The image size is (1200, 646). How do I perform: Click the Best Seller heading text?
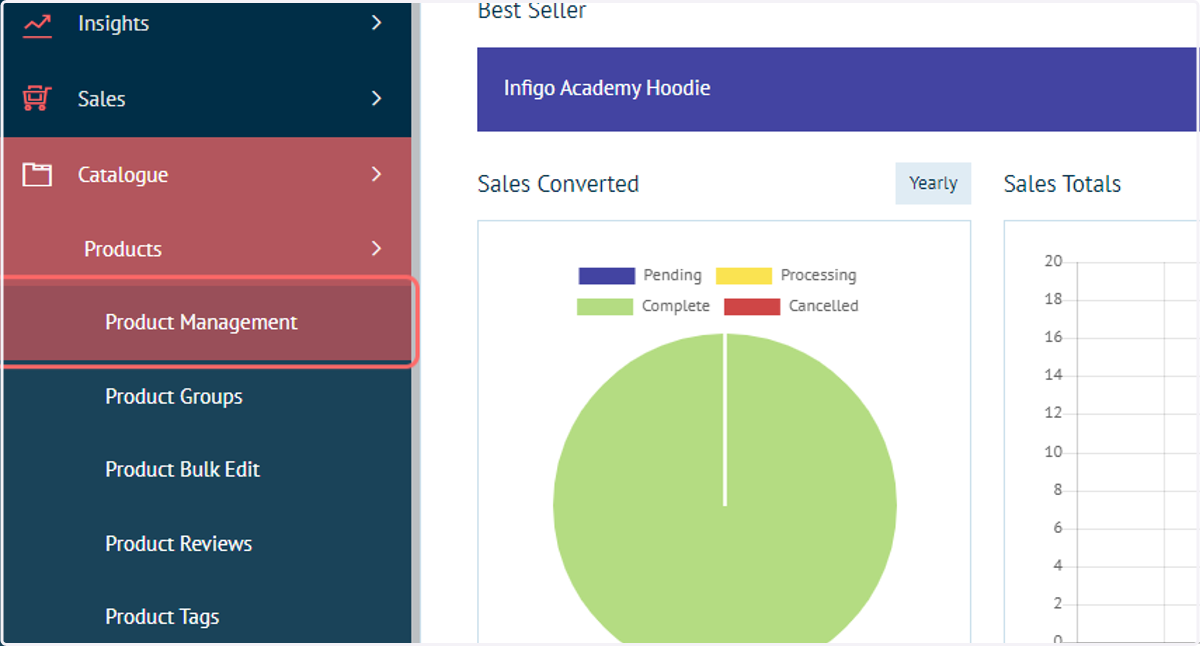532,11
